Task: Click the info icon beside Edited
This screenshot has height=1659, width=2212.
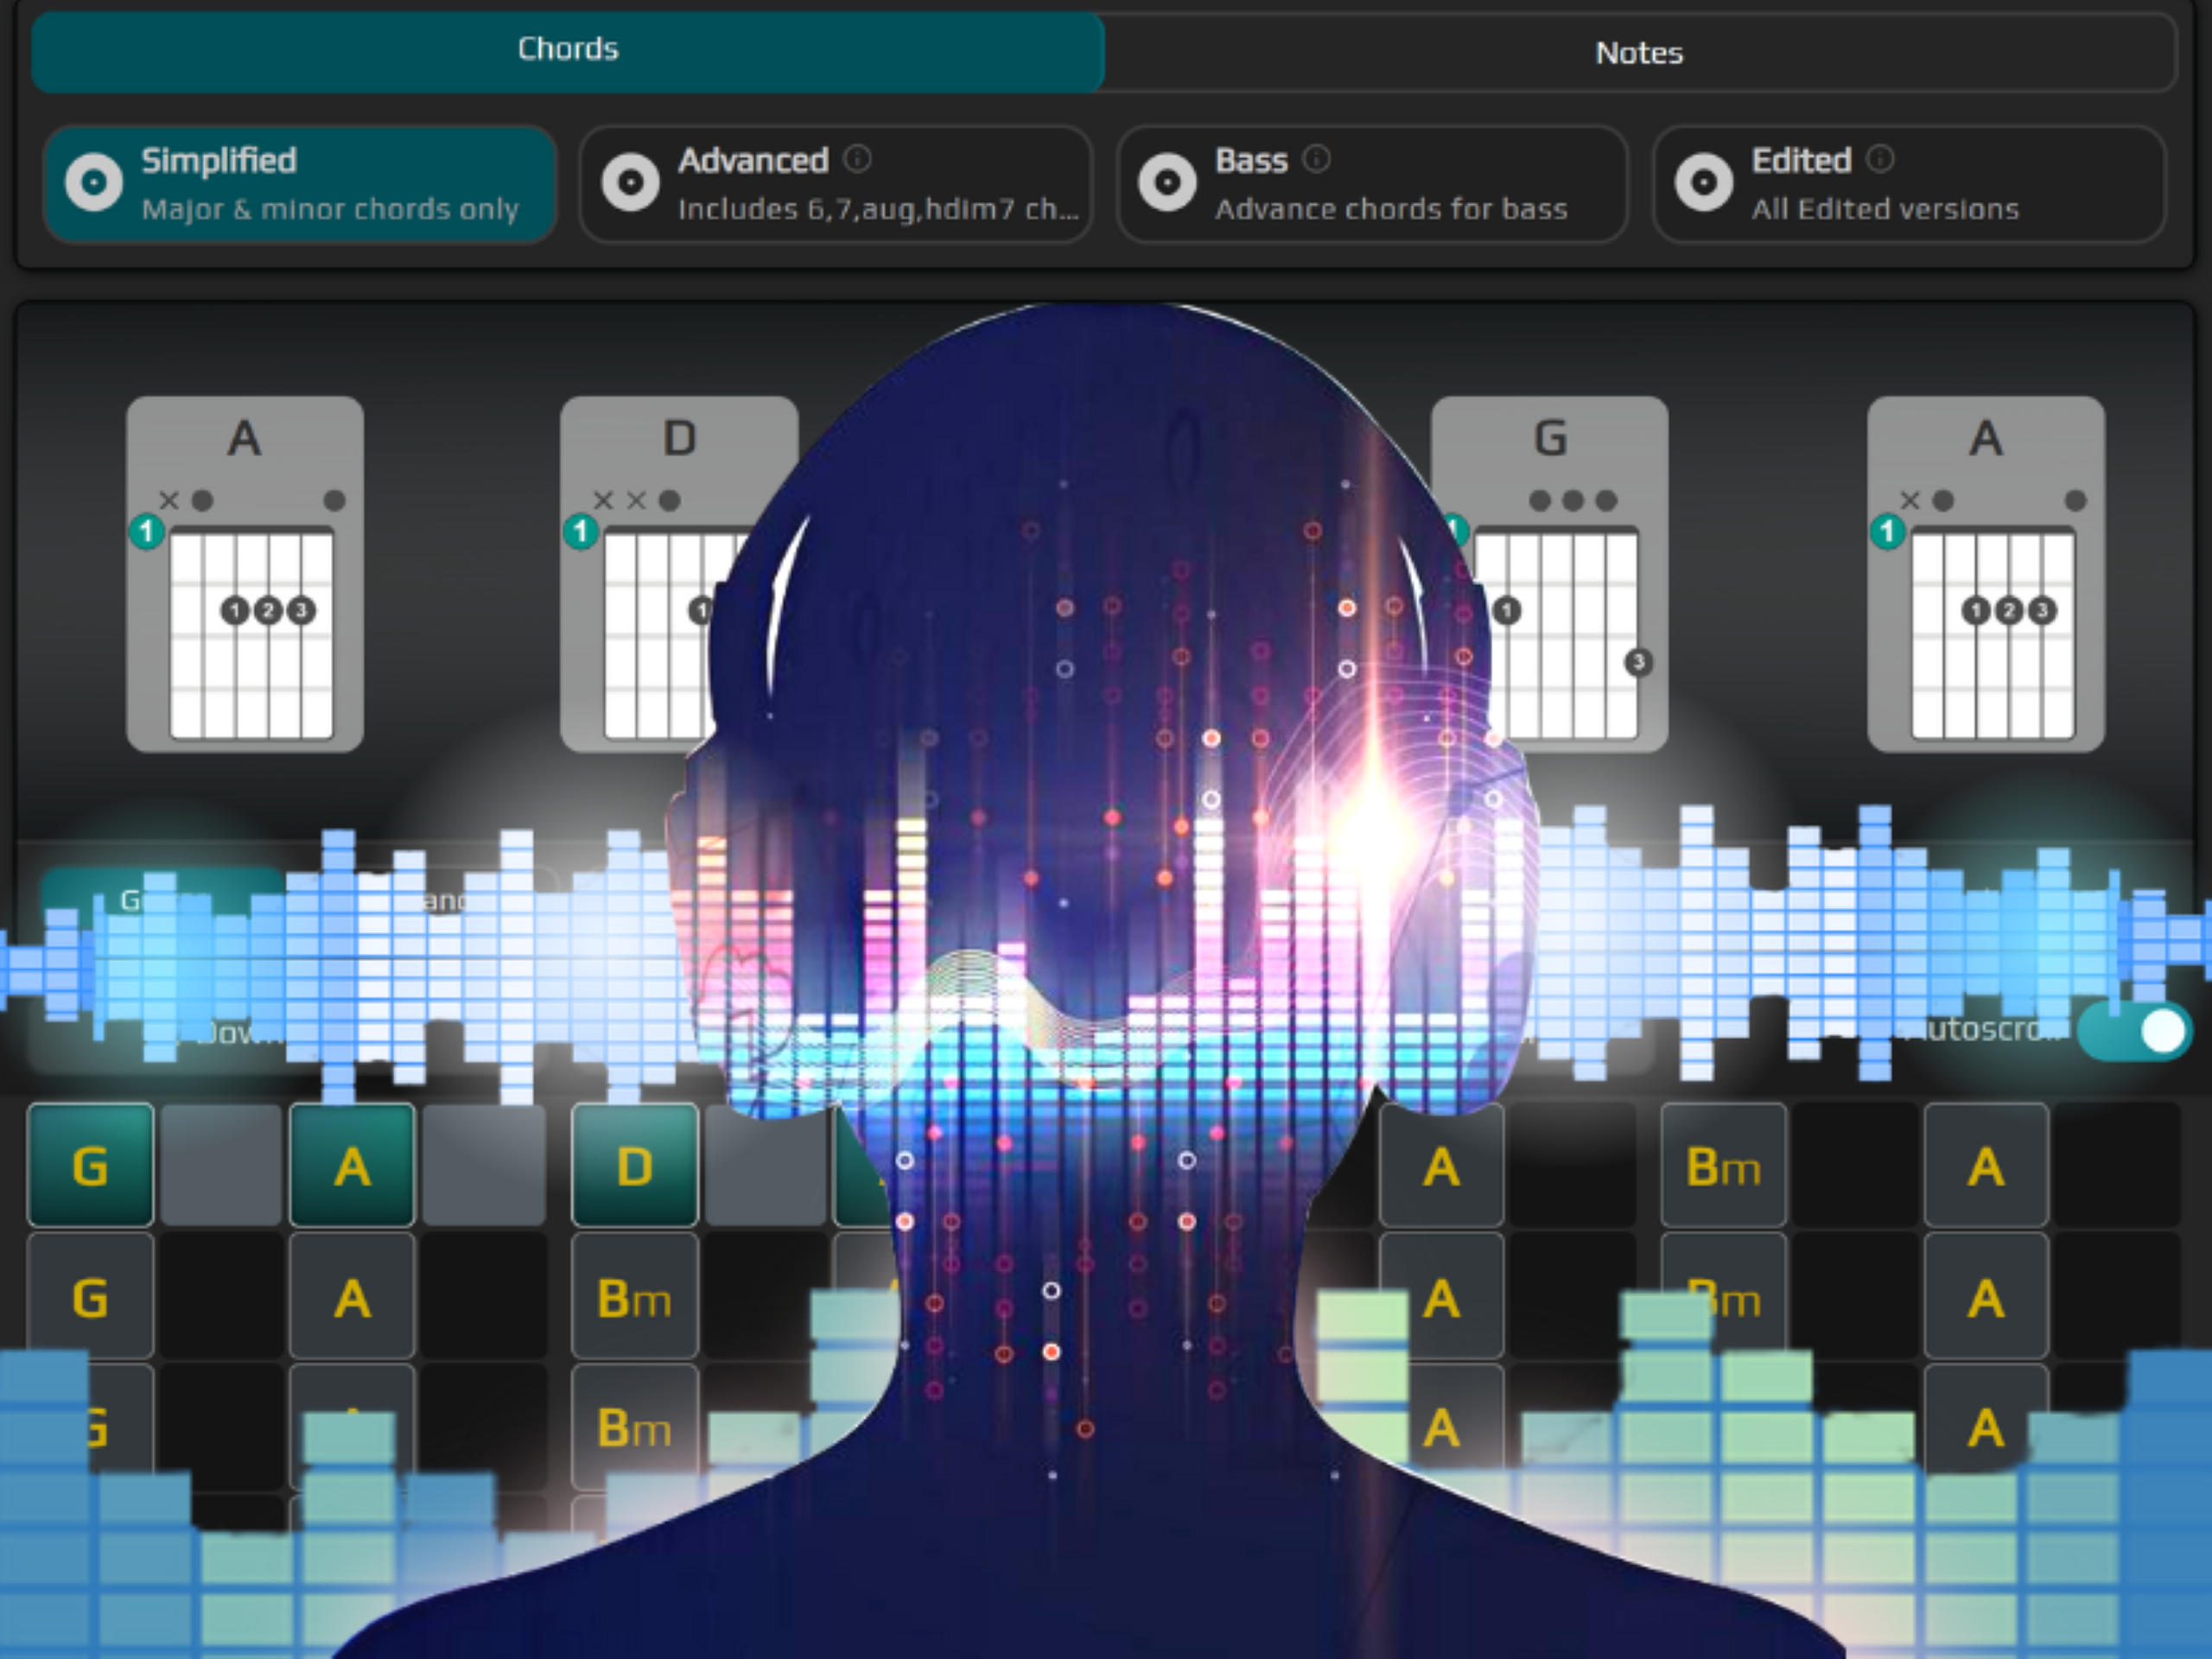Action: click(1880, 159)
